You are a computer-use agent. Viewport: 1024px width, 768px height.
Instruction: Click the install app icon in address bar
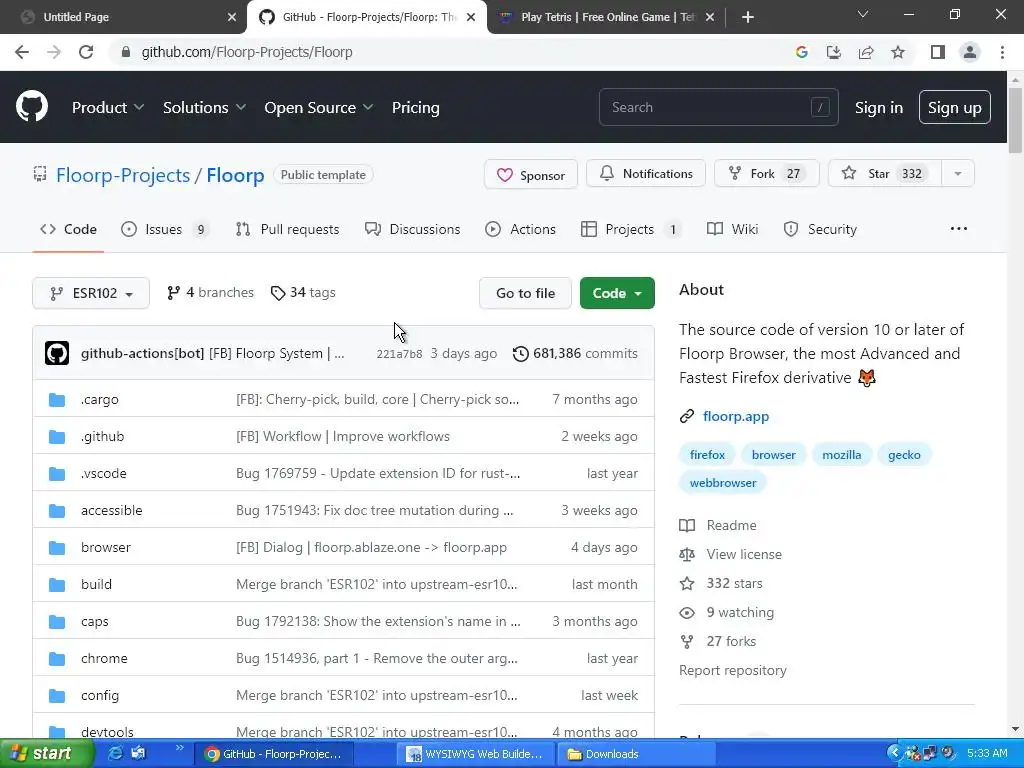pos(834,52)
